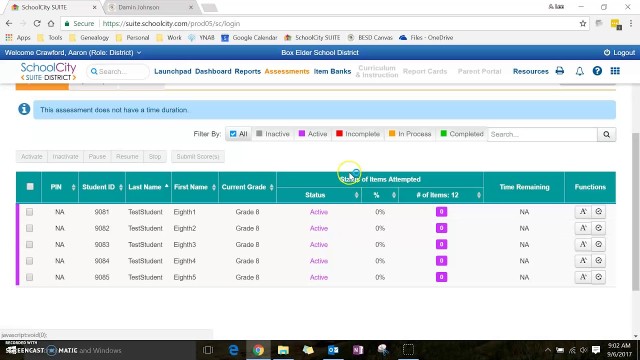Open Active status link for student 9083
This screenshot has height=360, width=640.
point(319,244)
